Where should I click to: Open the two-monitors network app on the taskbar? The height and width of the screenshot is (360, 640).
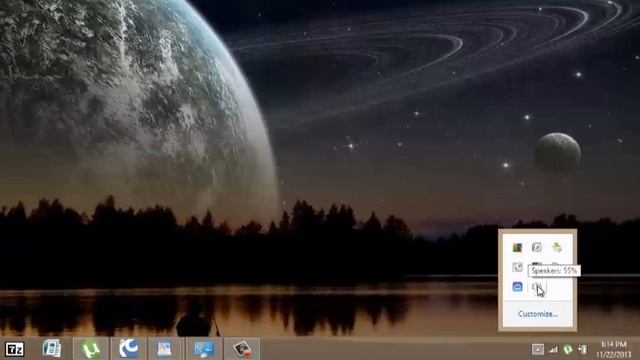tap(204, 349)
